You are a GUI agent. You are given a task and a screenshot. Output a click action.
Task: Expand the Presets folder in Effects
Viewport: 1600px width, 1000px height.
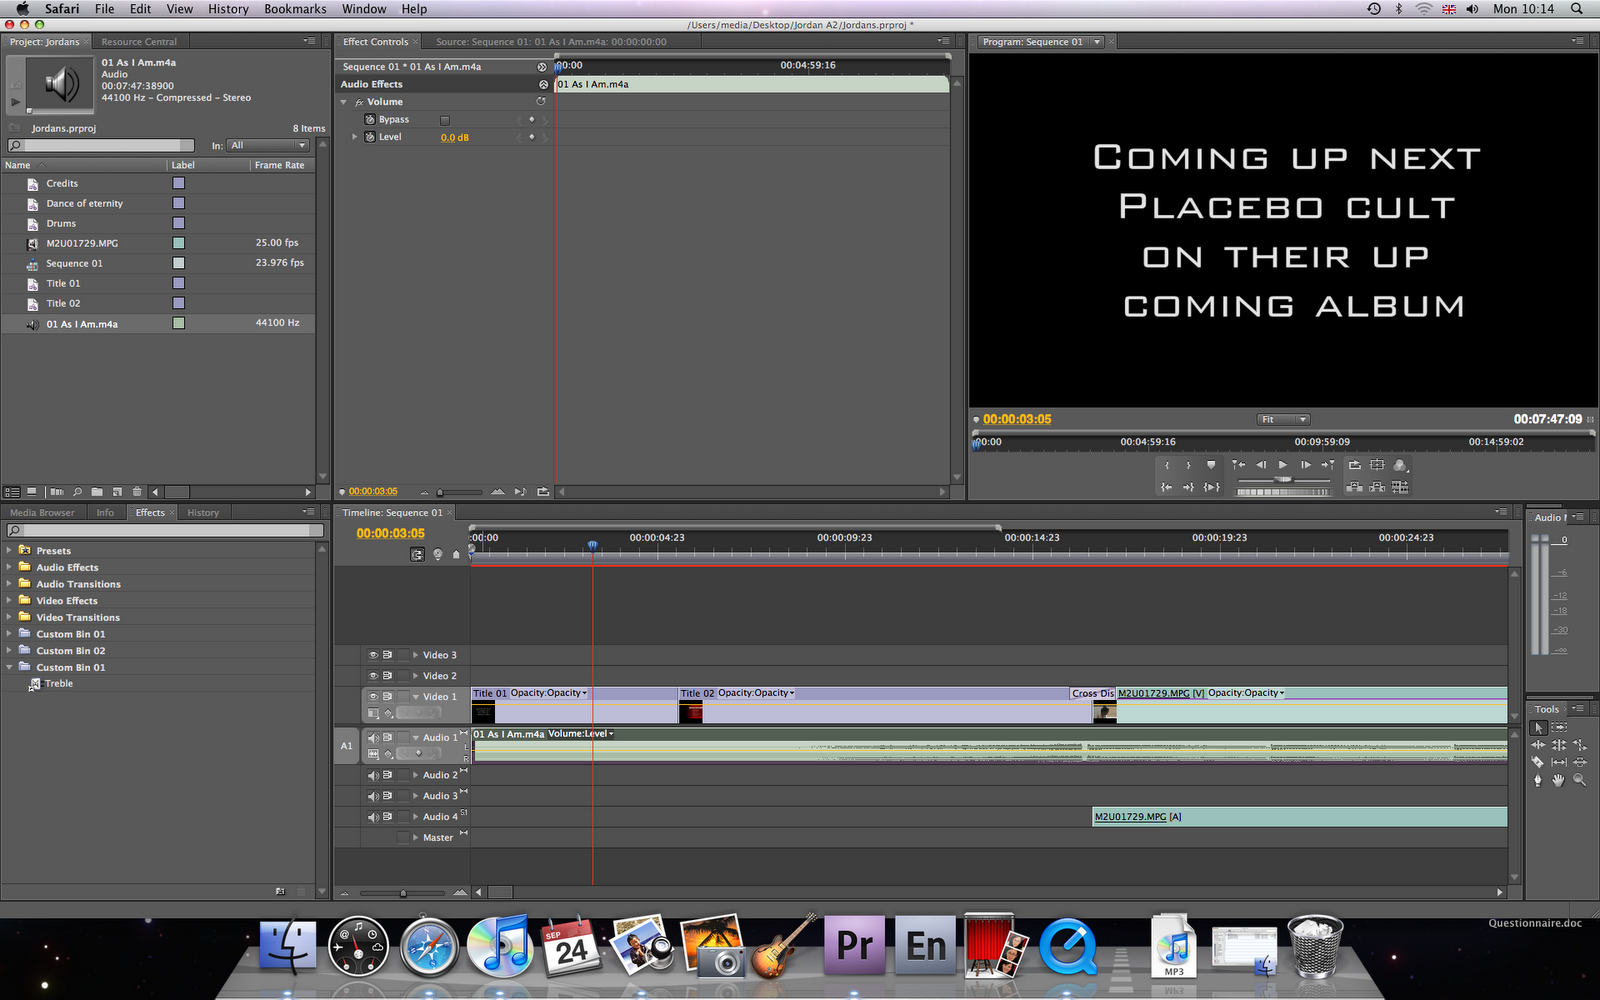tap(9, 550)
